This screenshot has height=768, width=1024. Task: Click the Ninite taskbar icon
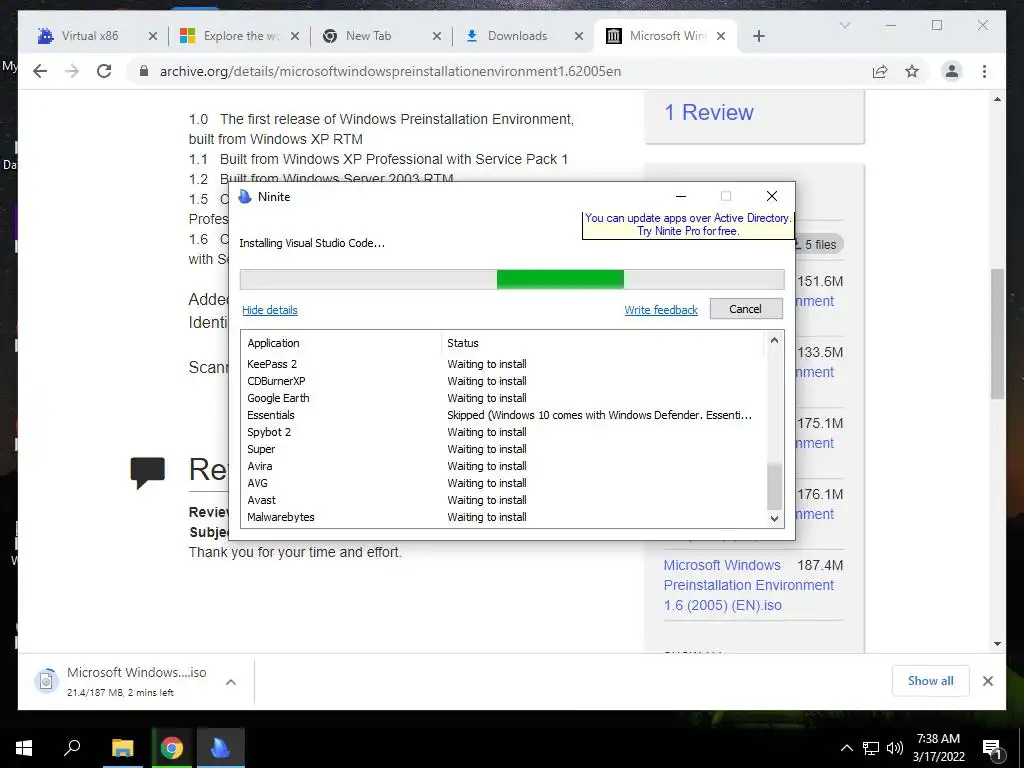pyautogui.click(x=221, y=748)
